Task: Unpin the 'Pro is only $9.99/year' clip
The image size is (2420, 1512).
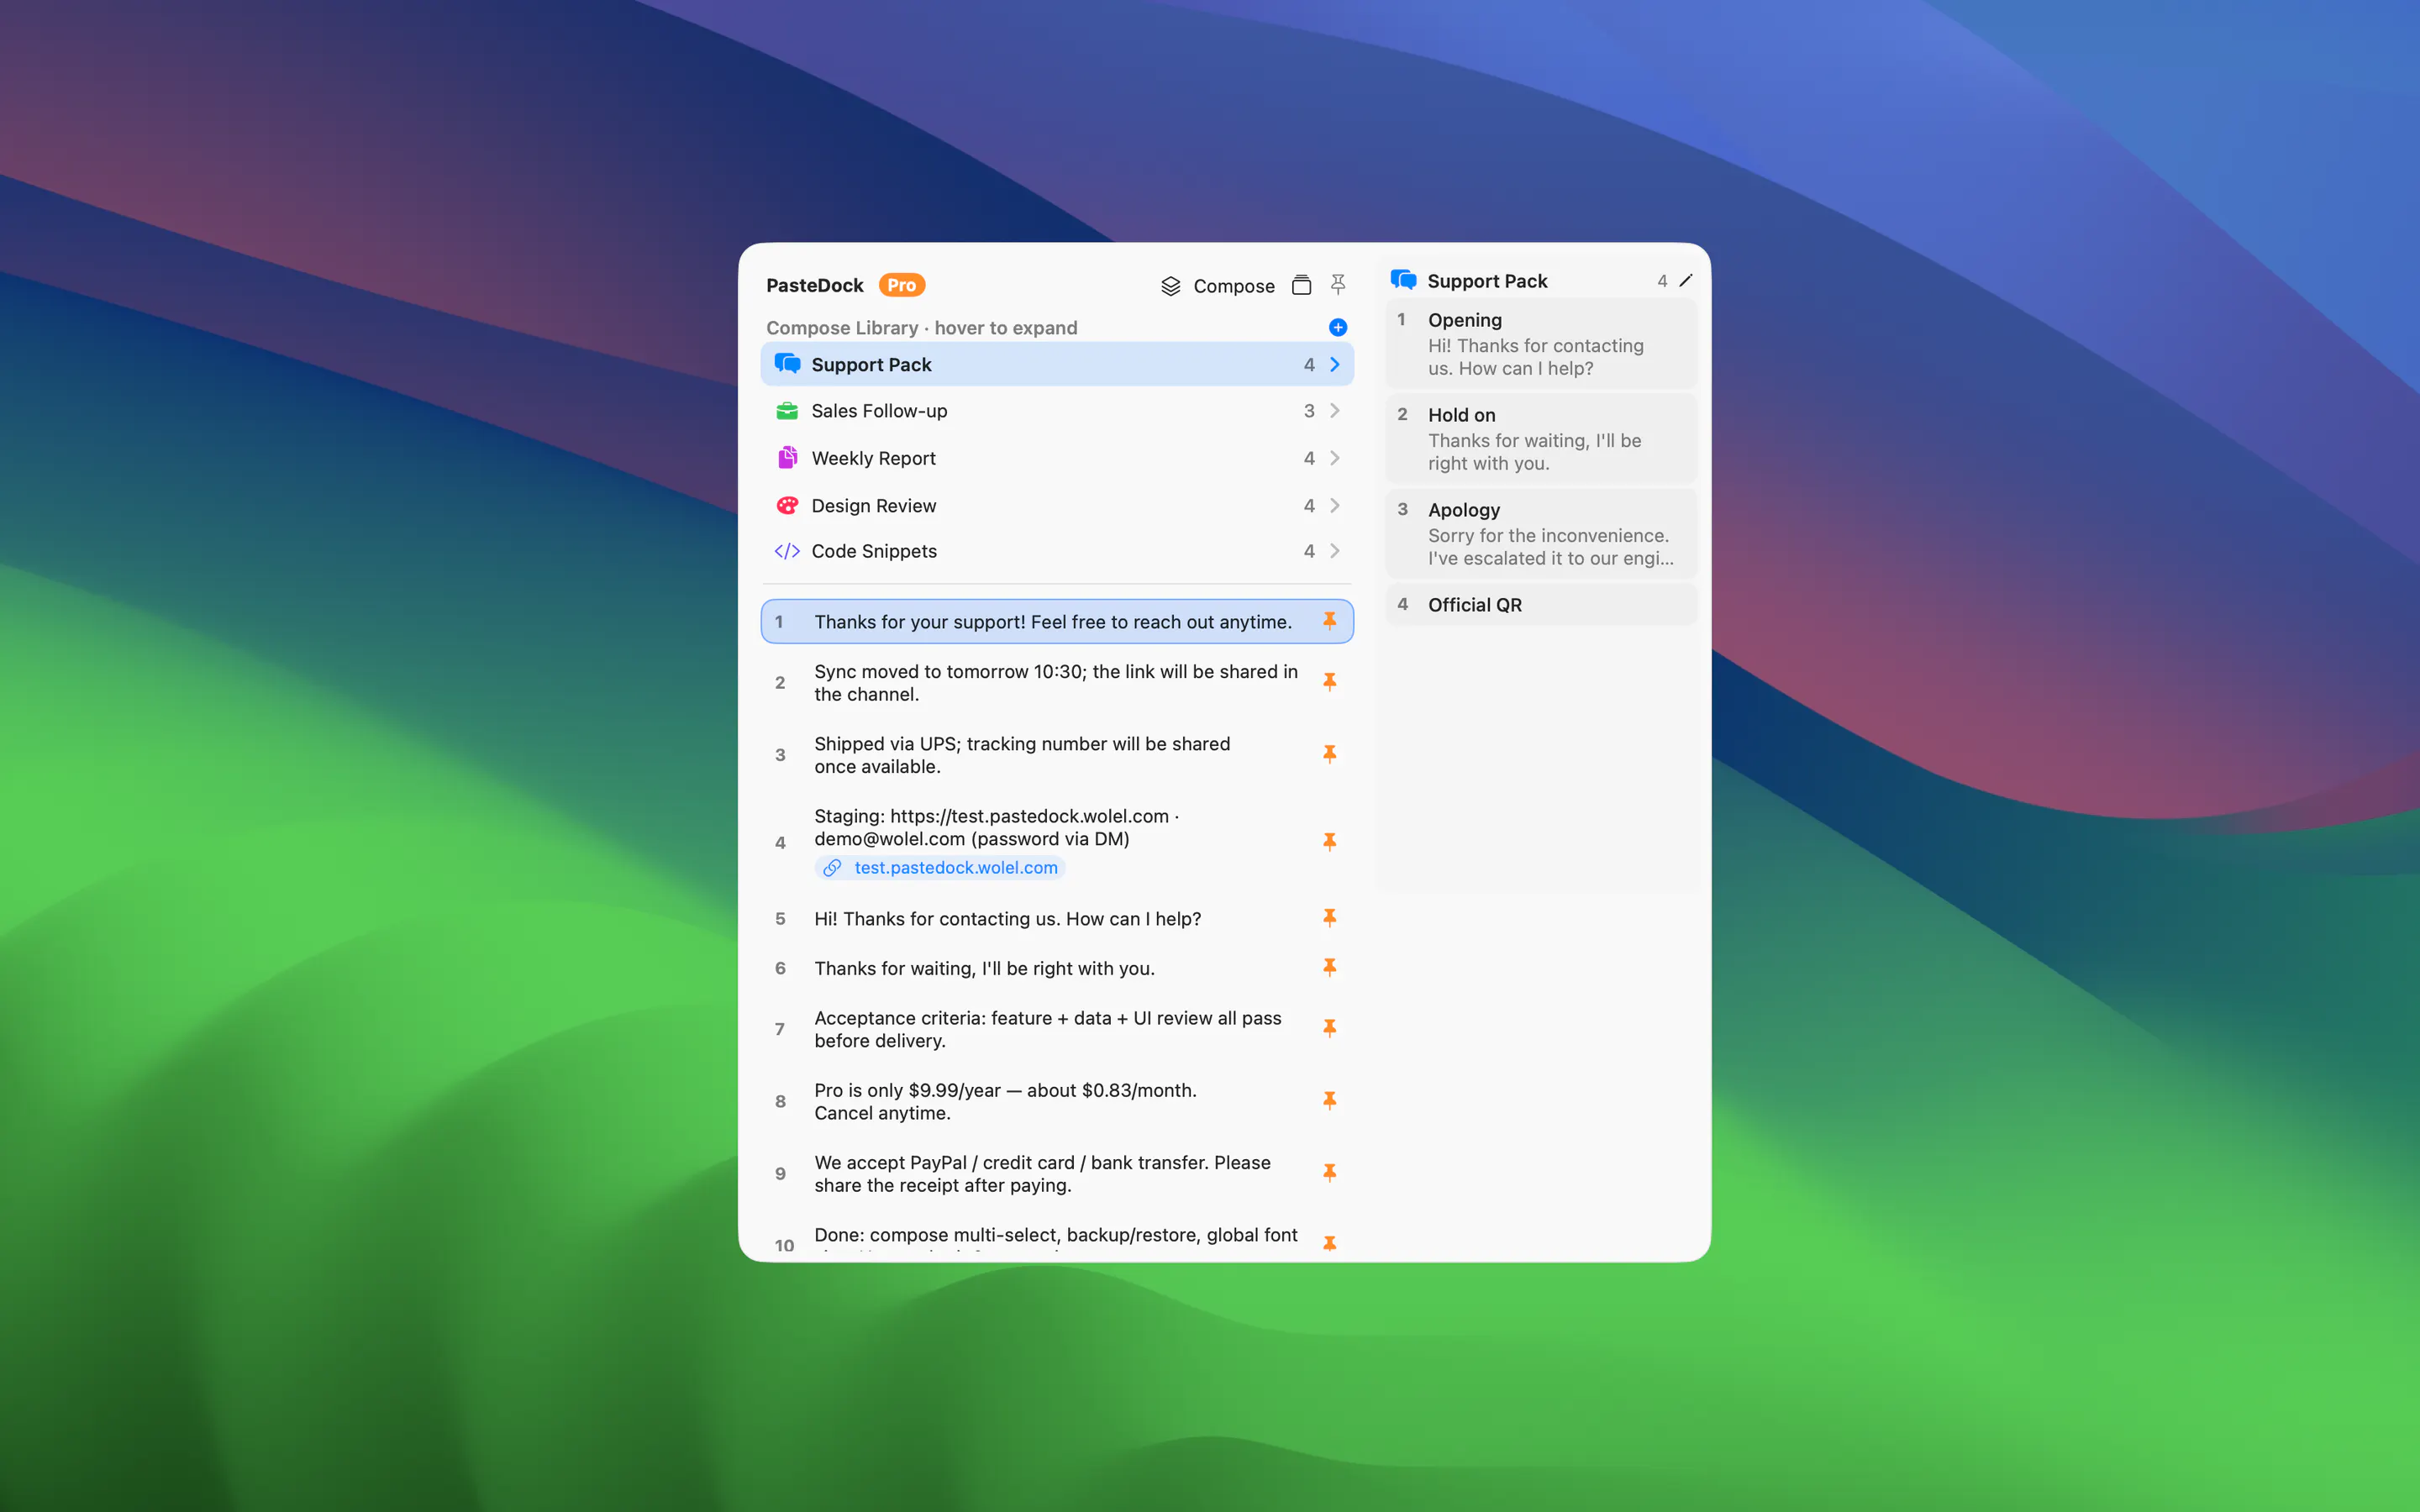Action: (1330, 1100)
